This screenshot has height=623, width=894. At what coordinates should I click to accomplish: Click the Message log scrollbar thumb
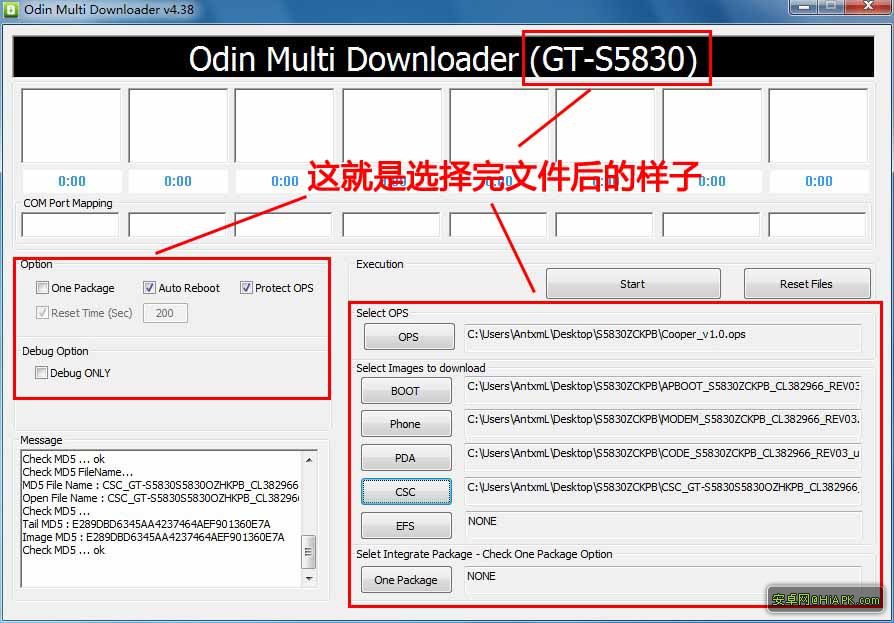click(308, 551)
